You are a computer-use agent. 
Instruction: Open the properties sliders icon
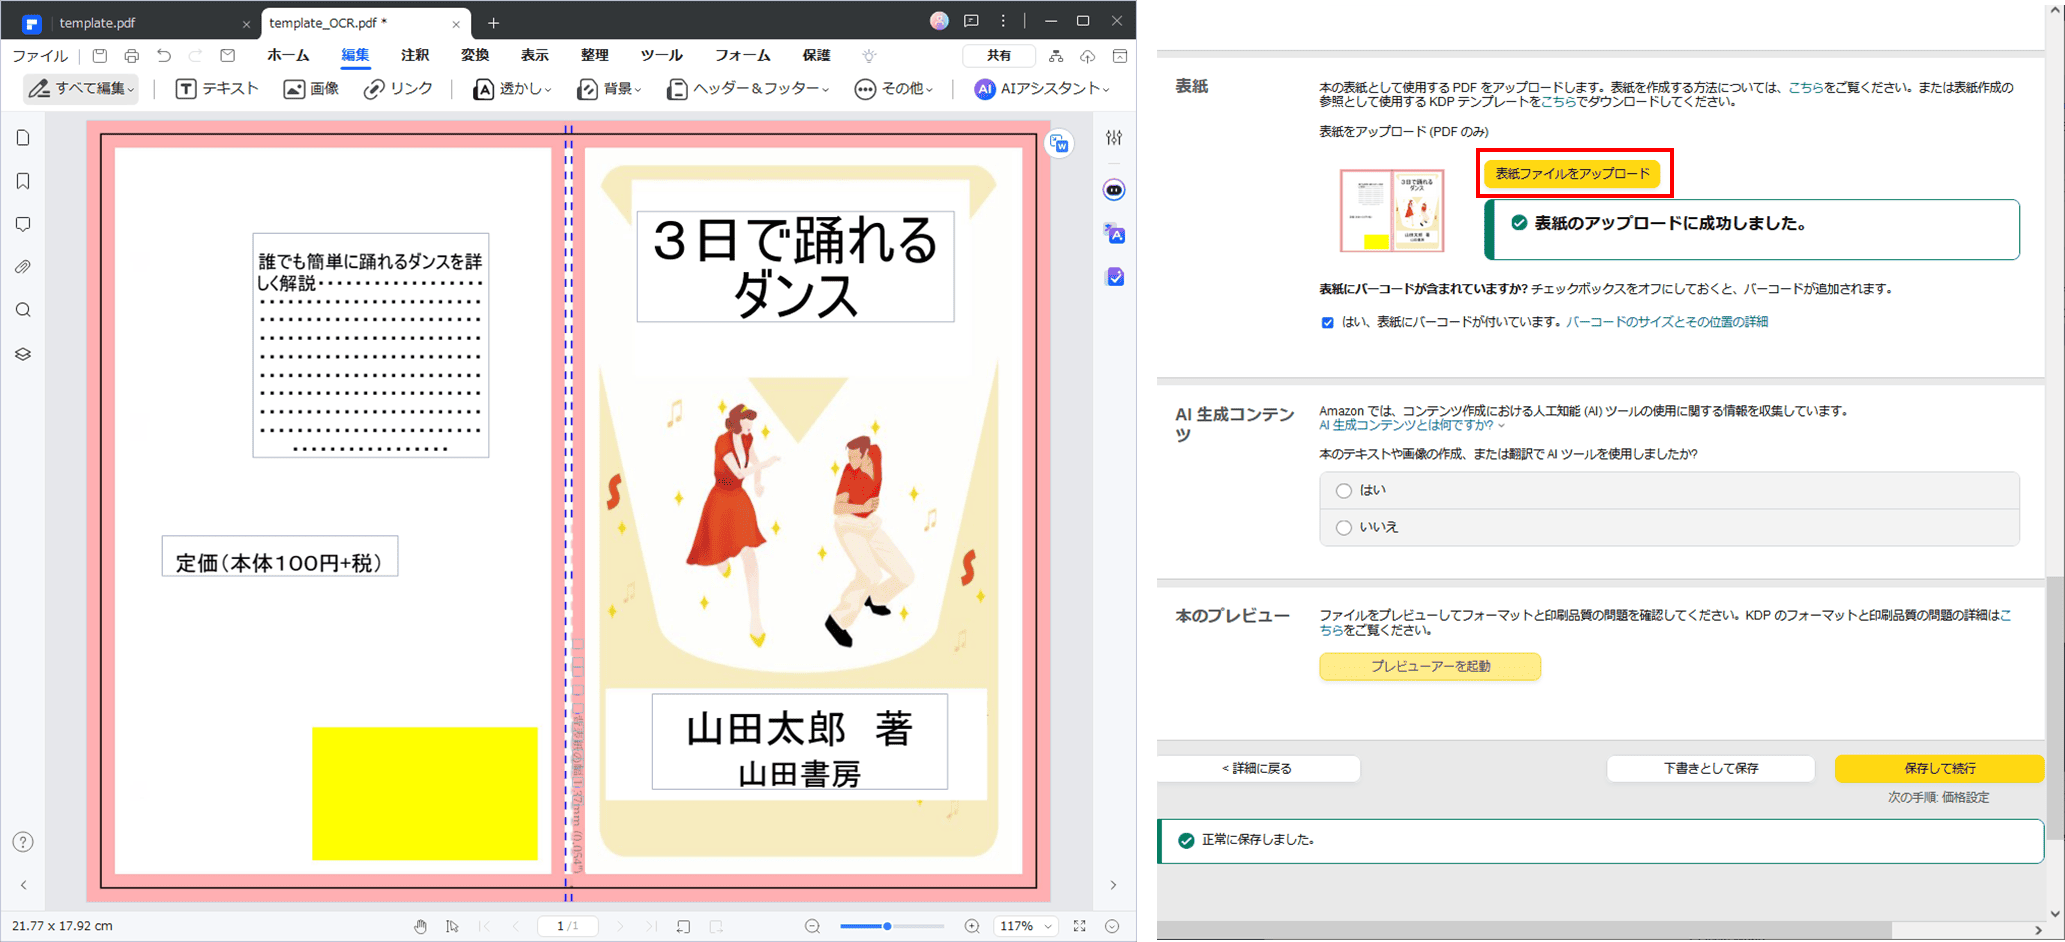click(1114, 138)
